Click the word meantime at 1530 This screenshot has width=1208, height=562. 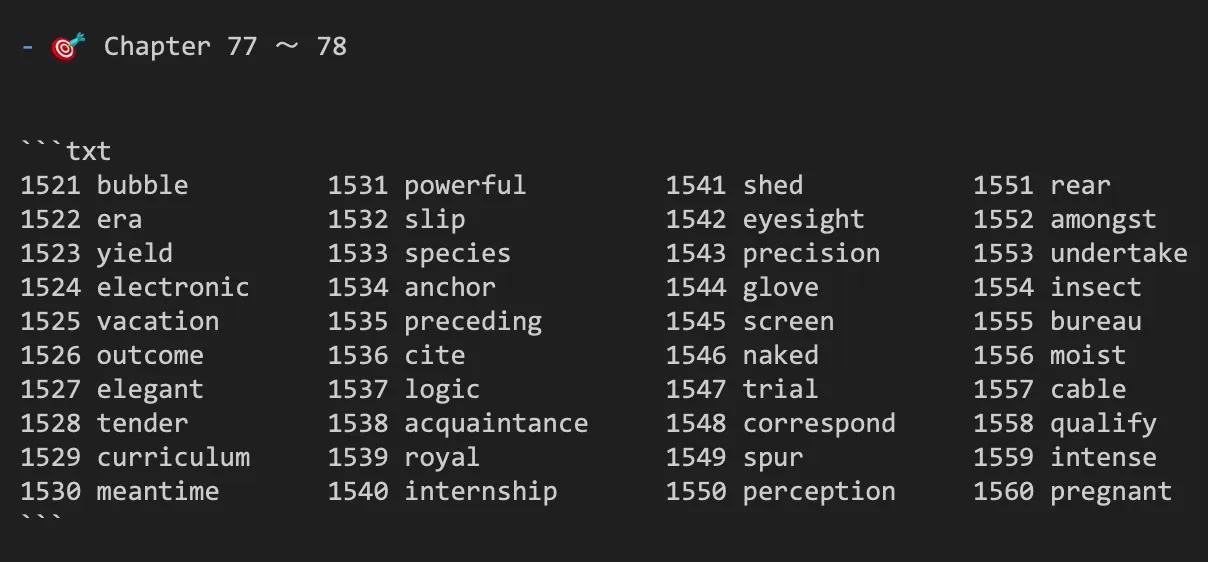[158, 491]
